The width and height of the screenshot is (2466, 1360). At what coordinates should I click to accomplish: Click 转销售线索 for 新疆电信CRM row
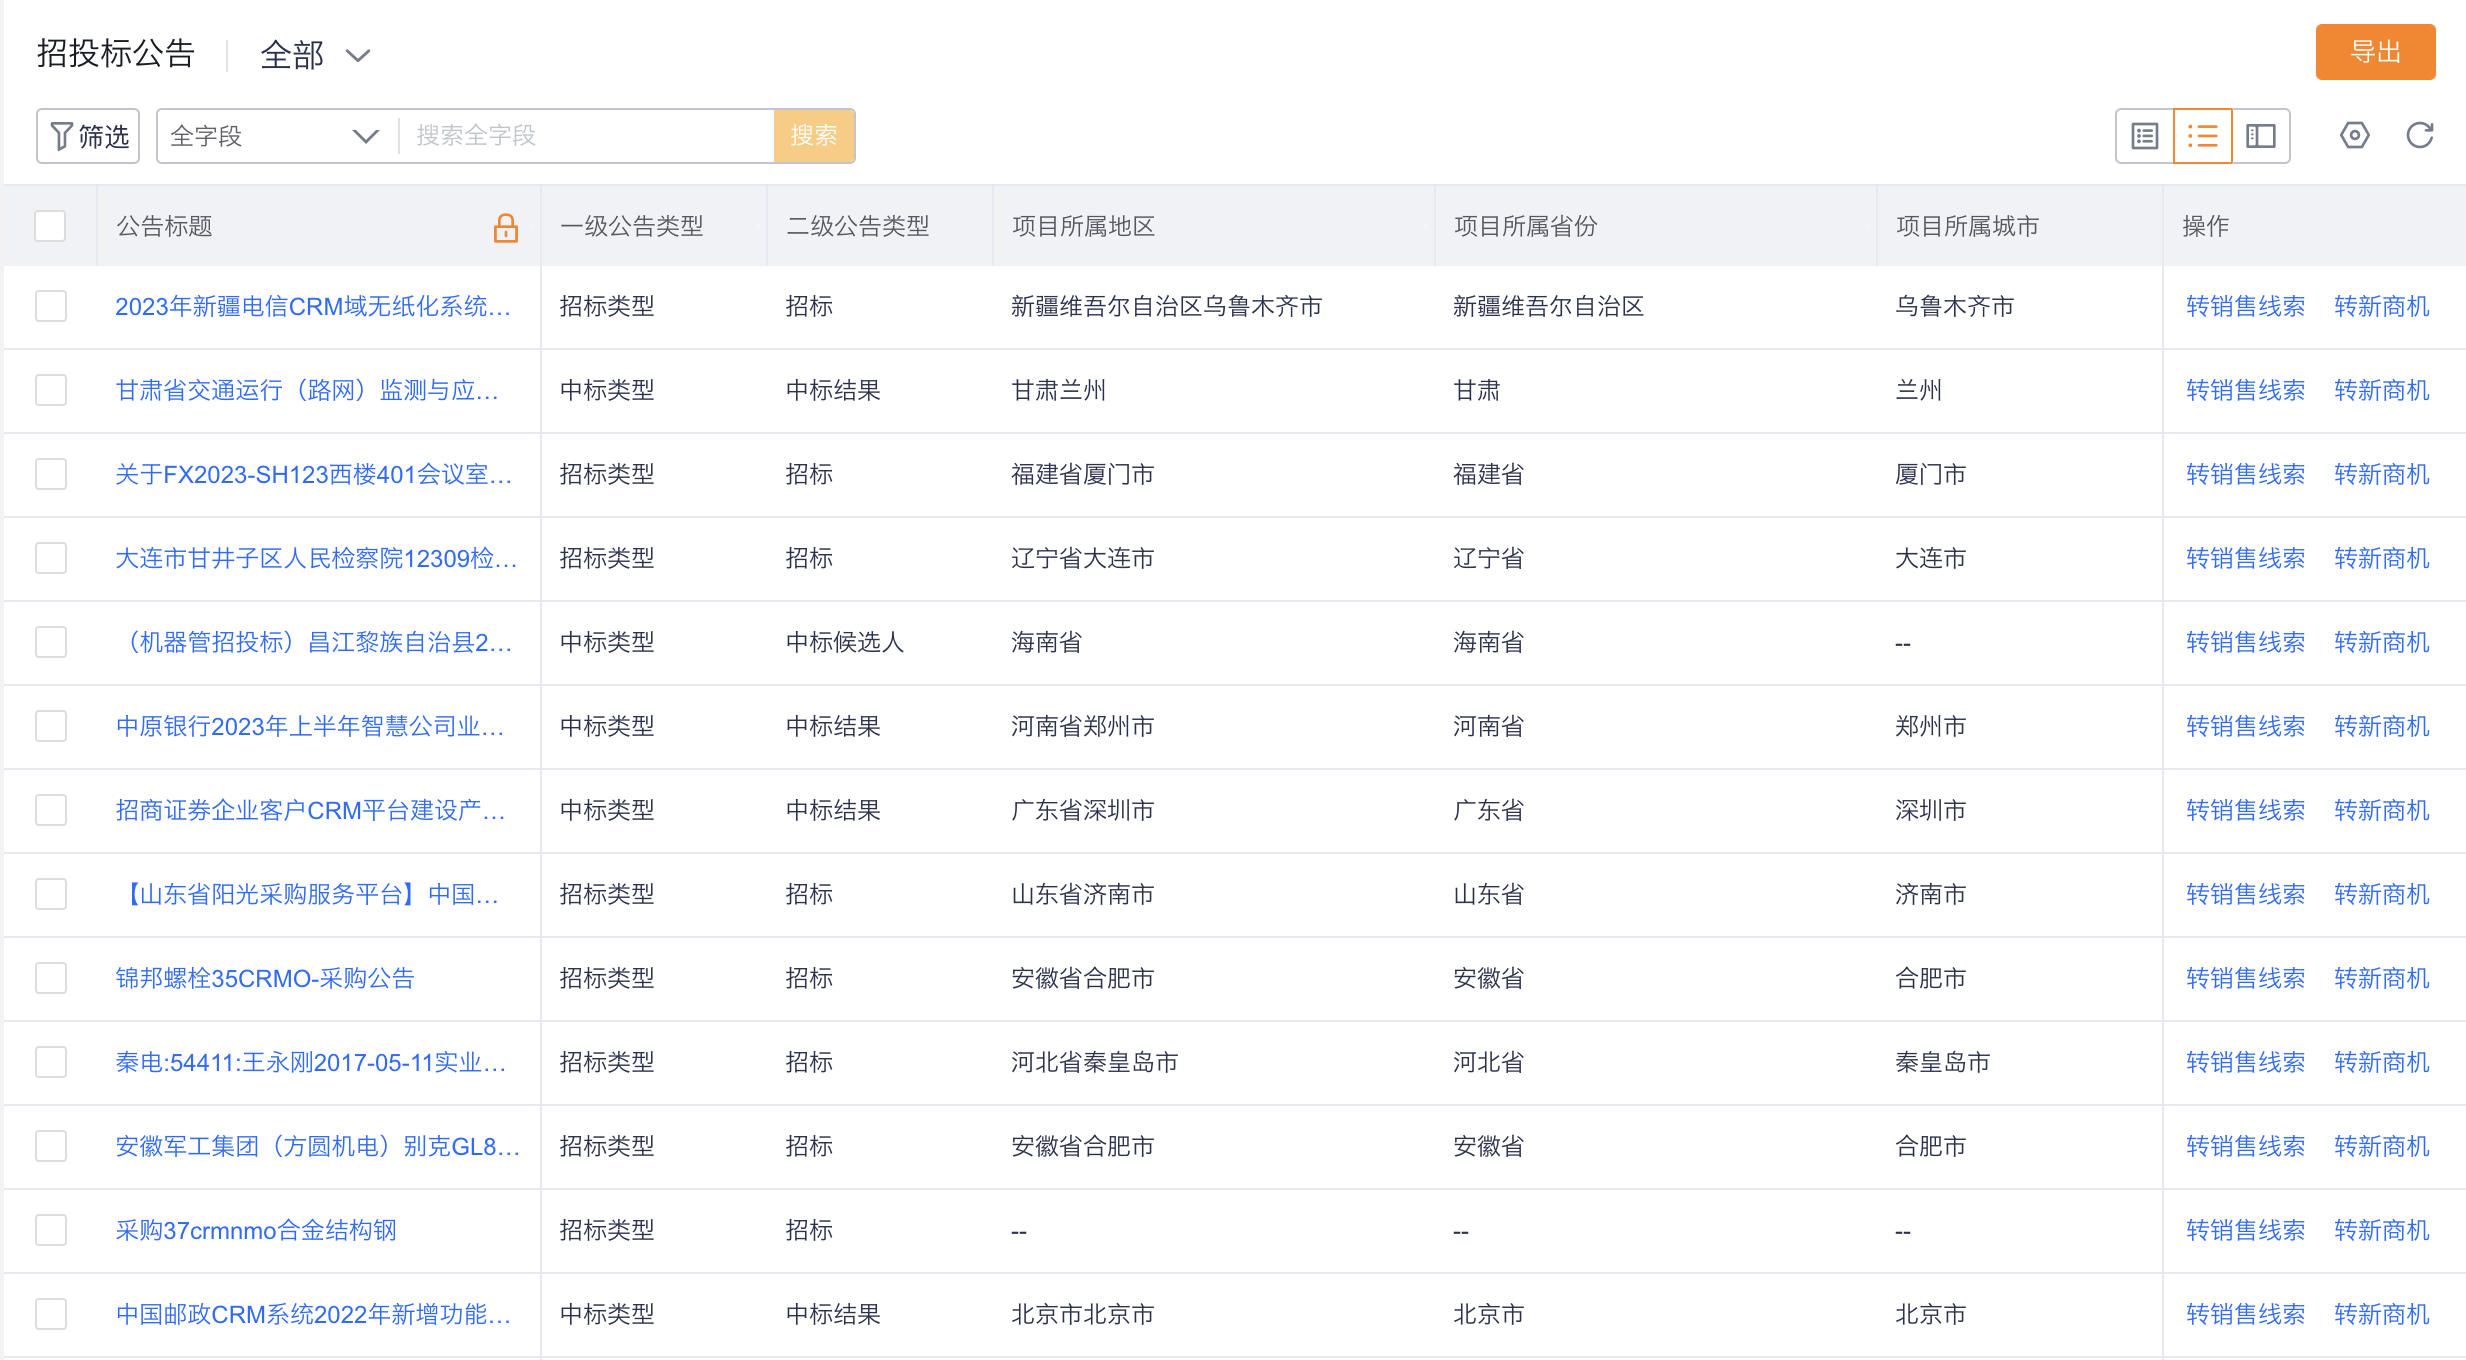pos(2245,306)
